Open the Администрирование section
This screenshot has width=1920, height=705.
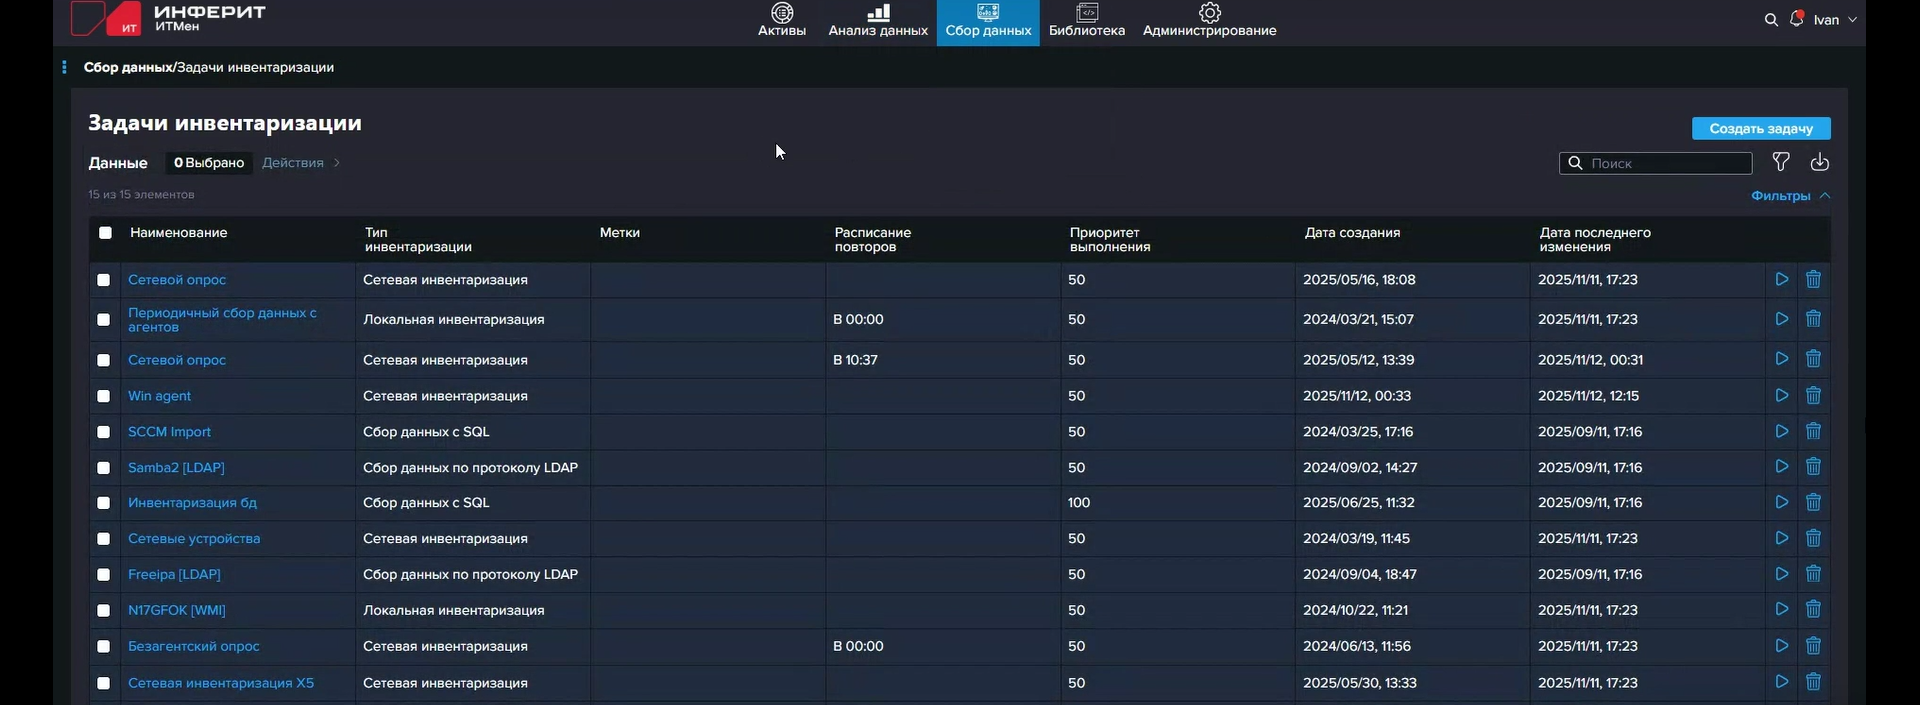pos(1209,20)
